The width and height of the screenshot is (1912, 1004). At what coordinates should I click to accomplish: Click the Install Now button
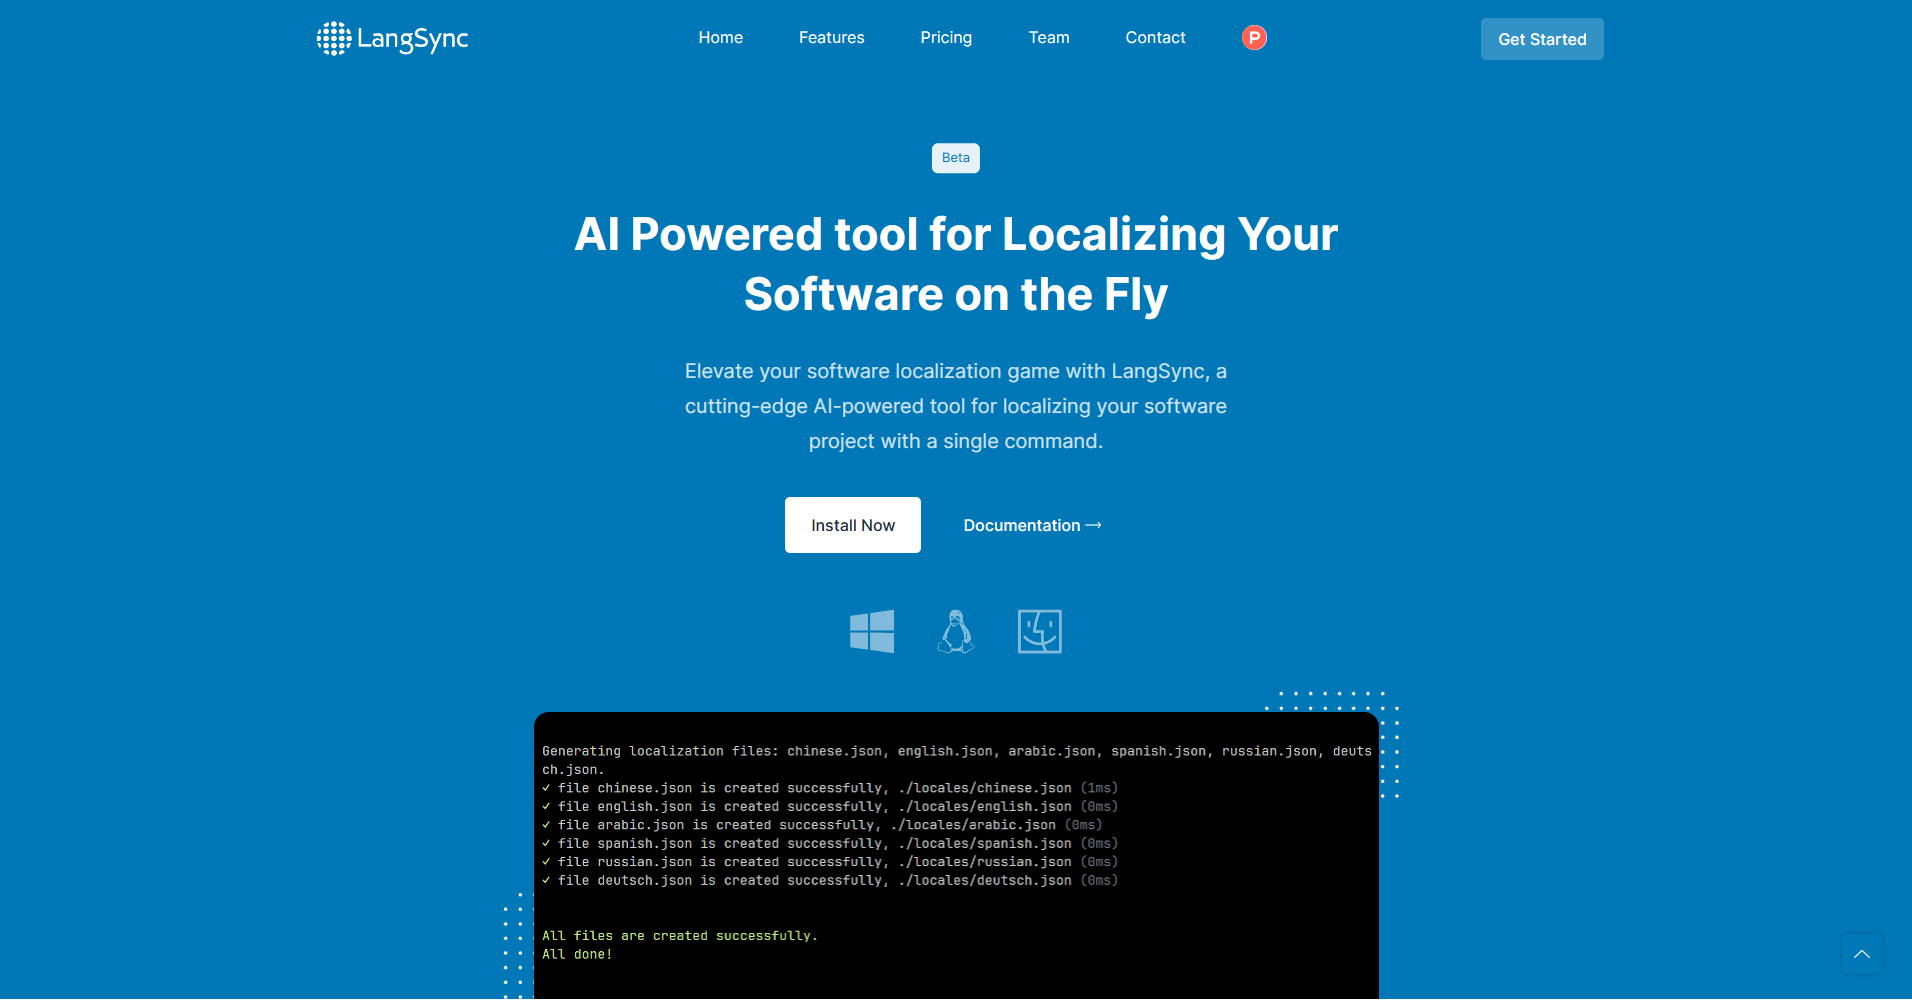click(853, 525)
